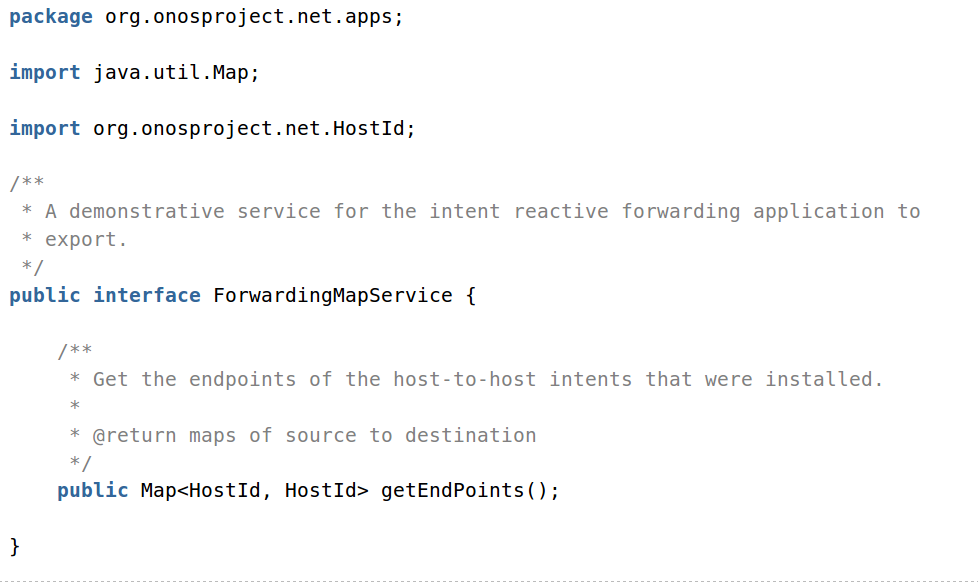Click the closing brace on the last line
The image size is (978, 587).
15,546
